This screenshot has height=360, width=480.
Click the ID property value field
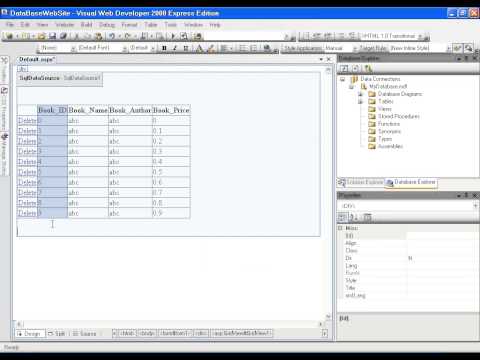pos(442,236)
